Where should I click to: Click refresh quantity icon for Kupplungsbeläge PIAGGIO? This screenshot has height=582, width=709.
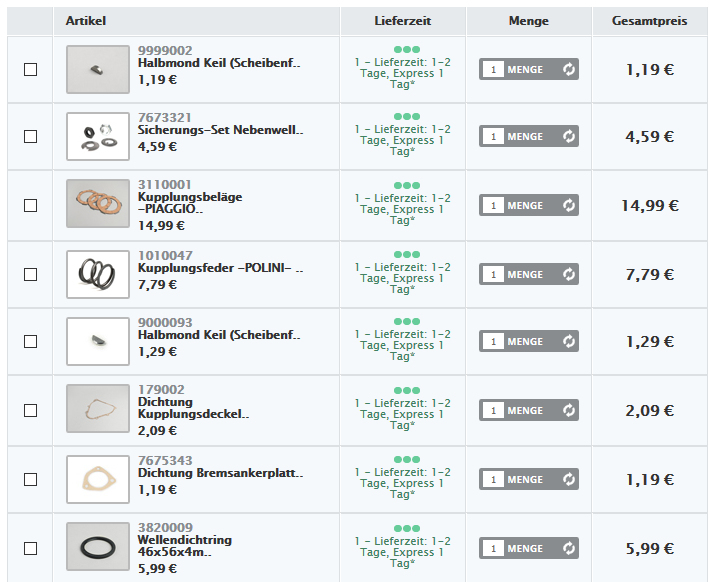pyautogui.click(x=569, y=205)
